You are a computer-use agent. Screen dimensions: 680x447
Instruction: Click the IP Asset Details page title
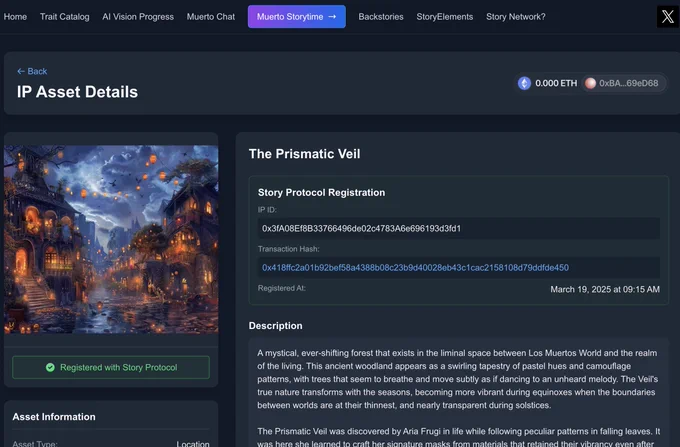[77, 92]
